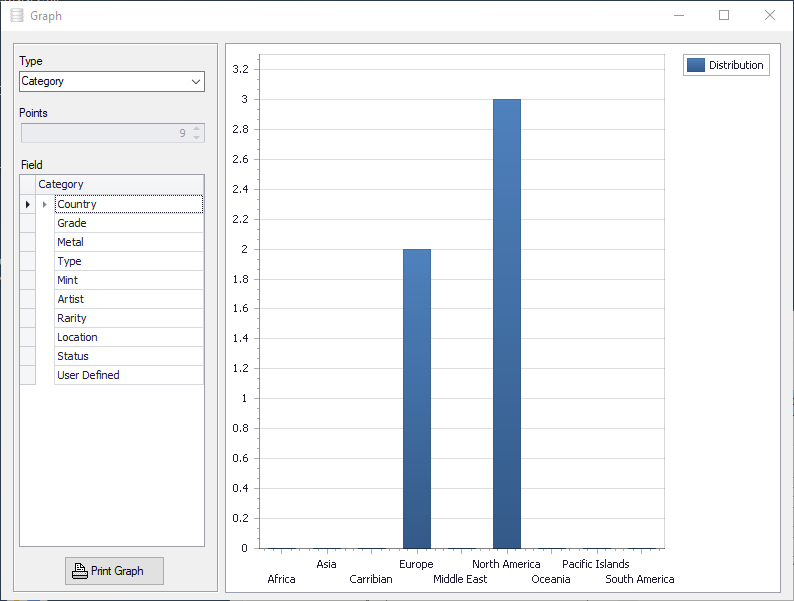794x601 pixels.
Task: Click the Europe axis label
Action: click(x=416, y=564)
